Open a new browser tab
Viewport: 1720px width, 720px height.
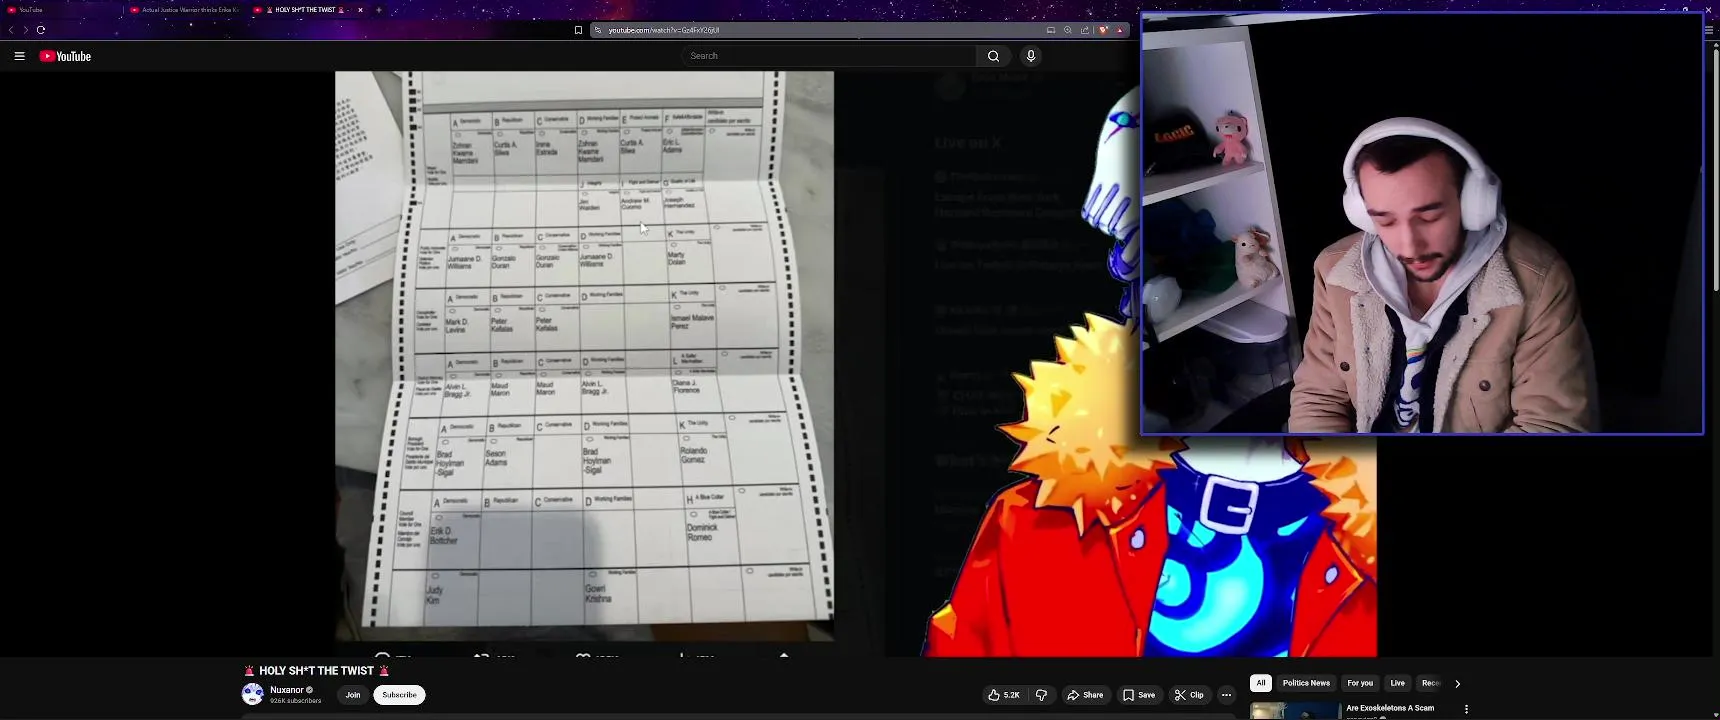[379, 10]
